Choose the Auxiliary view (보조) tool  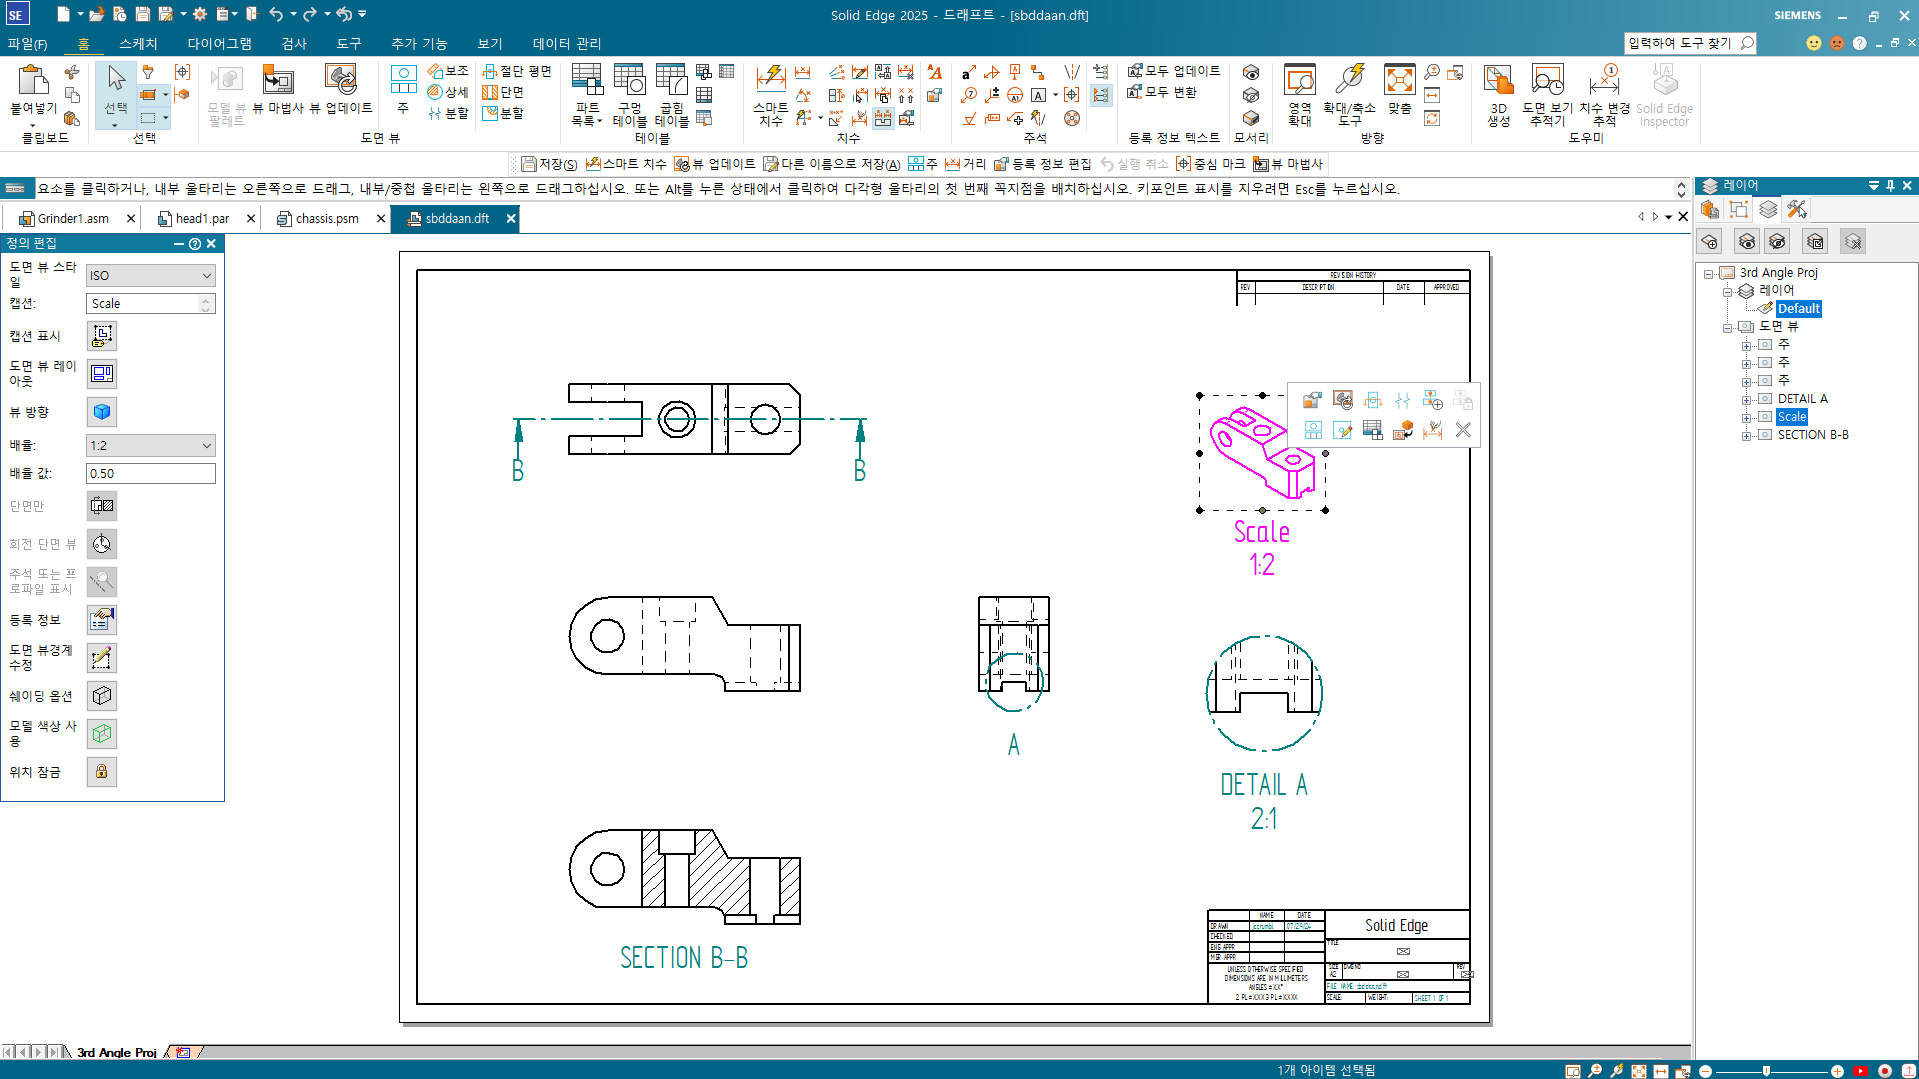[x=448, y=71]
